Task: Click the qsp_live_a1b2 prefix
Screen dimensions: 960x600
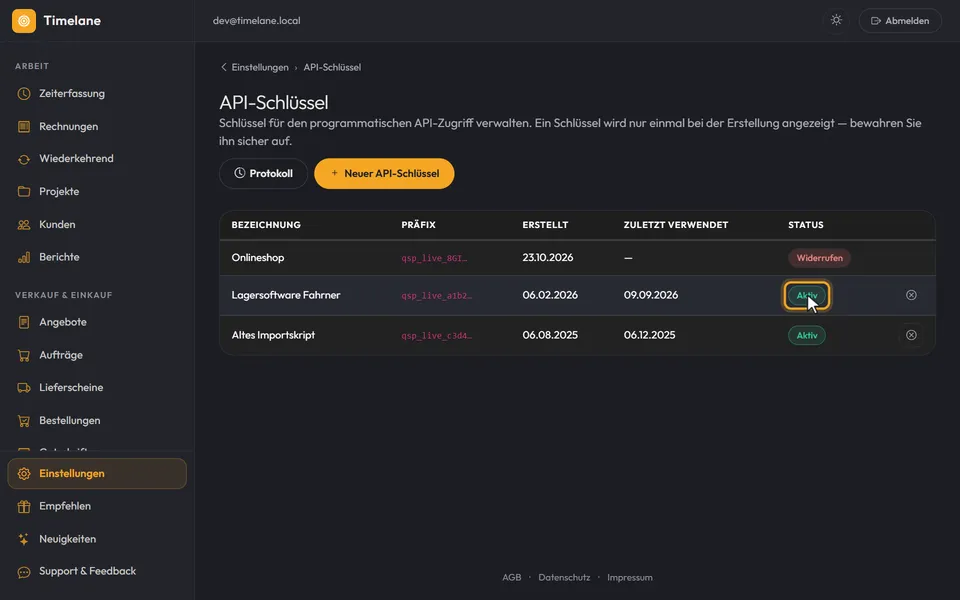Action: pos(437,296)
